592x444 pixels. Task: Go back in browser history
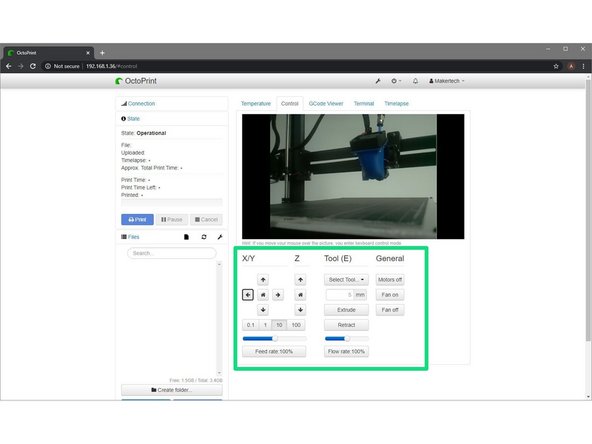pyautogui.click(x=9, y=66)
